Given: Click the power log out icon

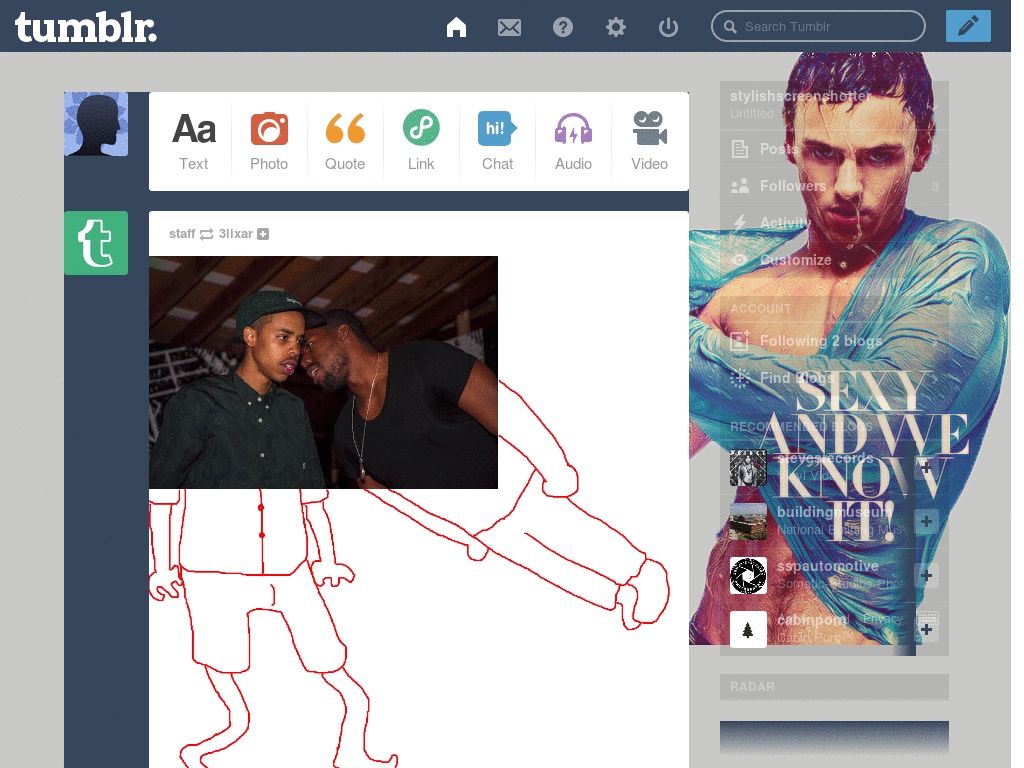Looking at the screenshot, I should pyautogui.click(x=669, y=27).
